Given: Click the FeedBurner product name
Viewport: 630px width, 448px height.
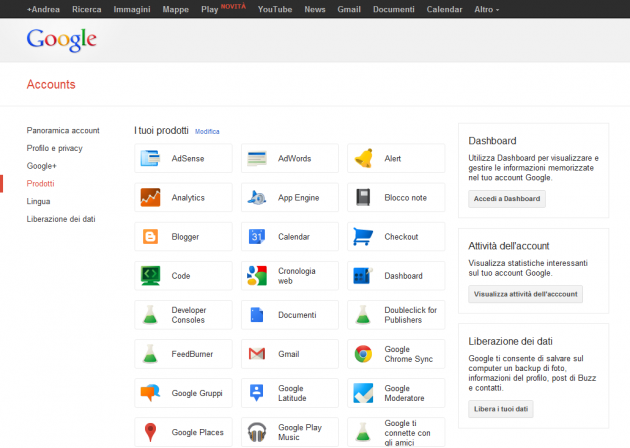Looking at the screenshot, I should (x=192, y=354).
